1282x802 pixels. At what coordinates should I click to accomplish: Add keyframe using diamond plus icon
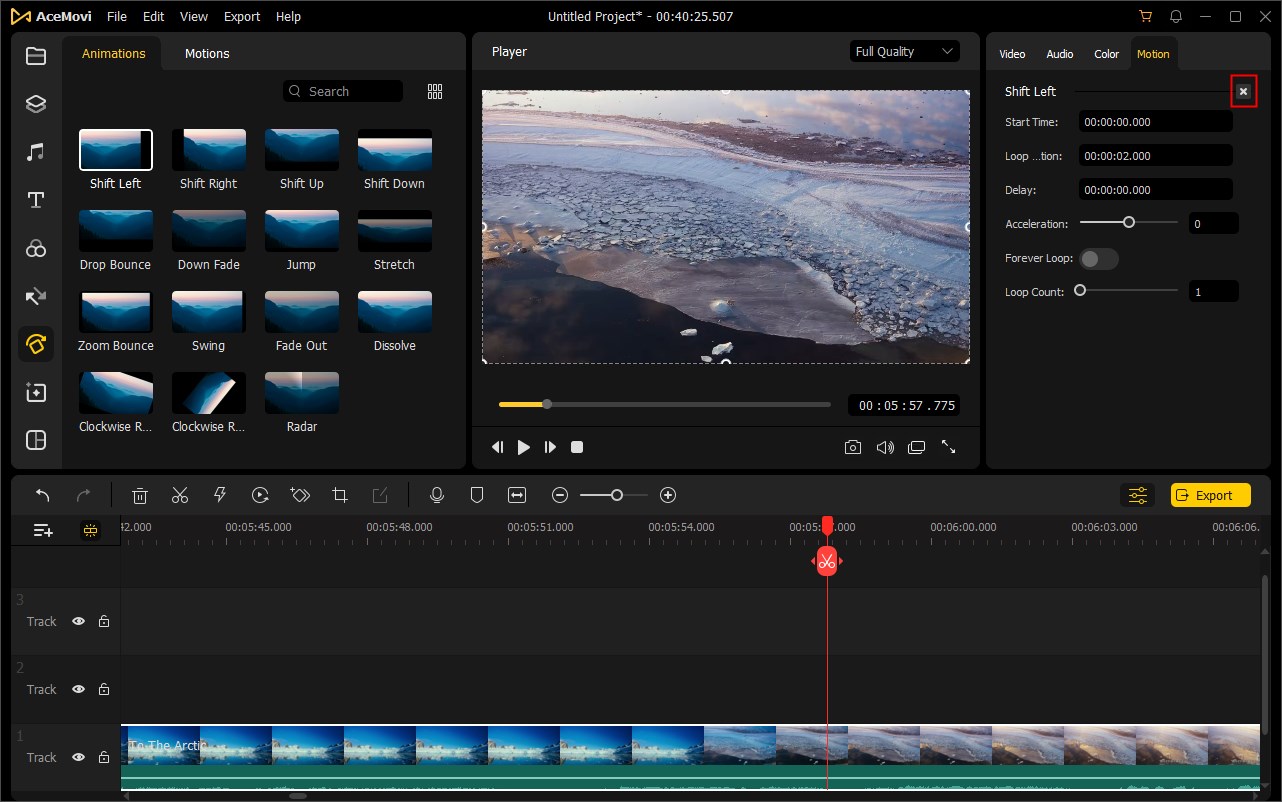[x=300, y=495]
